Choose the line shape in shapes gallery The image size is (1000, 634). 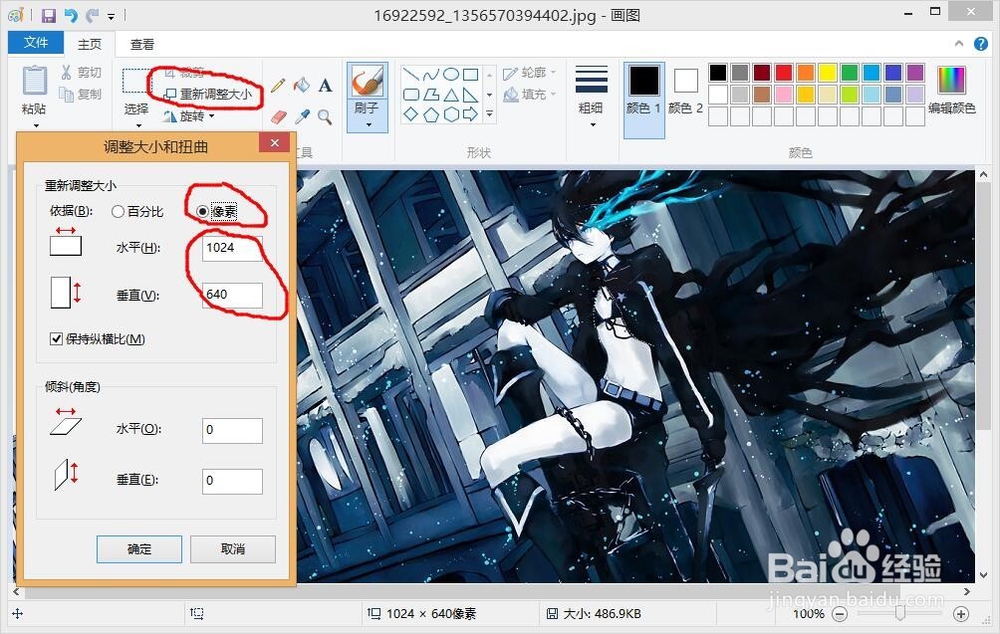[411, 75]
